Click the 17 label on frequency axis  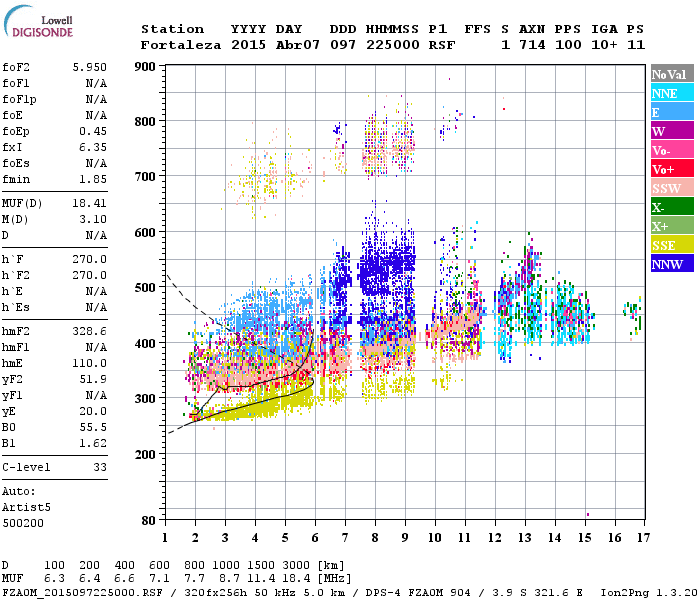(642, 538)
